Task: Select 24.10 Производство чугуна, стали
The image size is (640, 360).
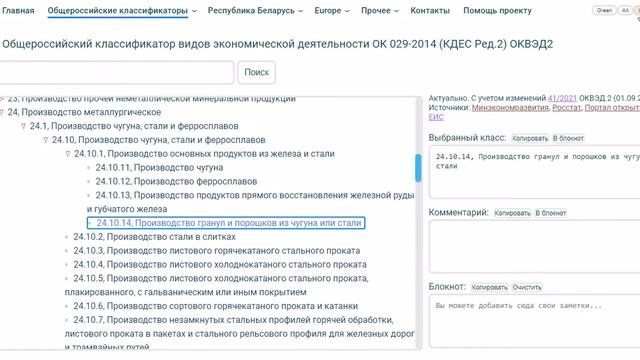Action: tap(158, 140)
